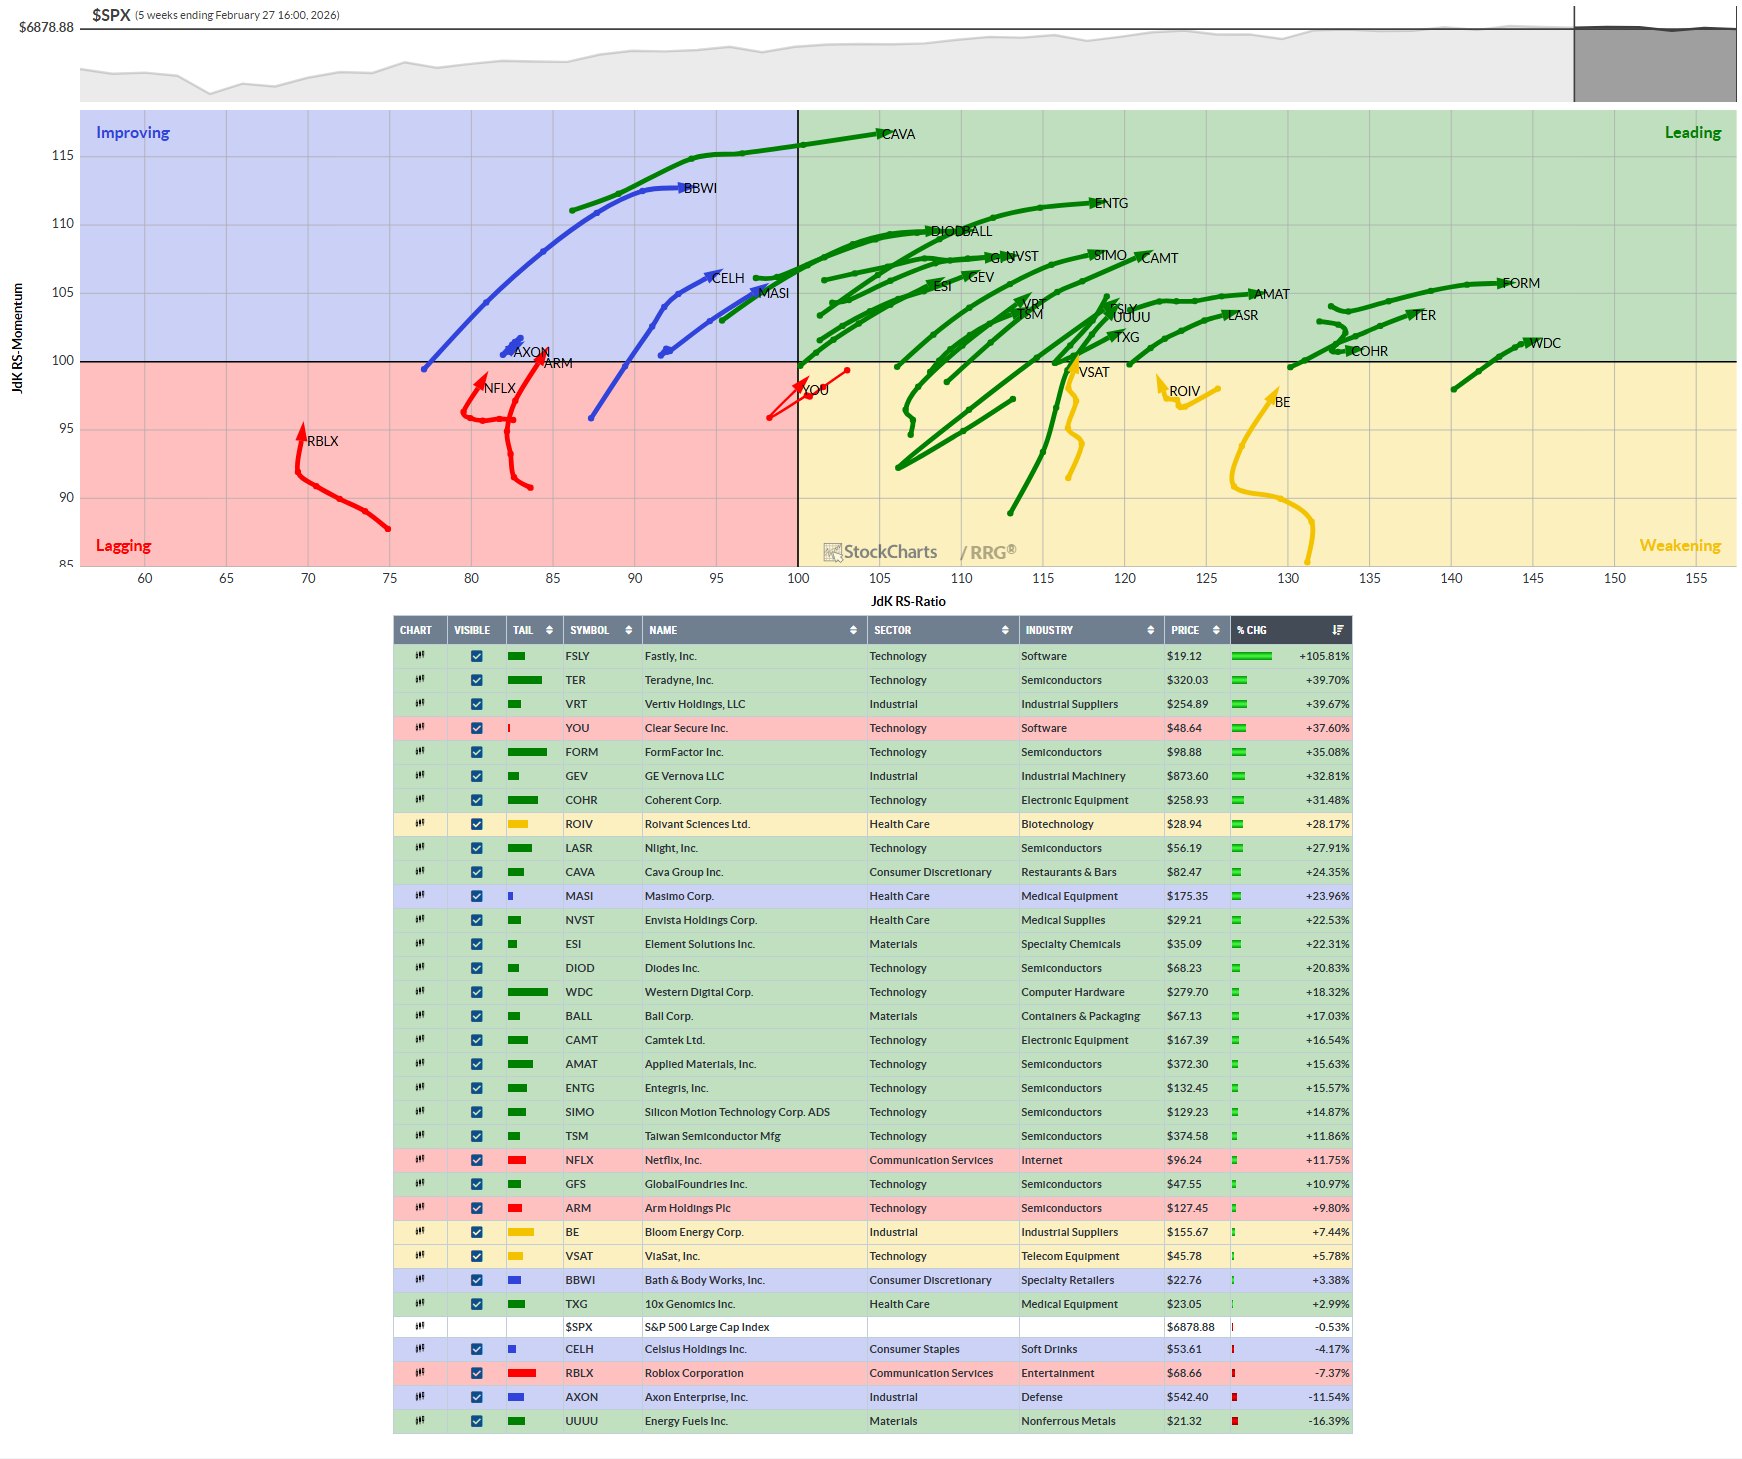Select the RBLX label on RRG chart
This screenshot has width=1742, height=1459.
323,441
